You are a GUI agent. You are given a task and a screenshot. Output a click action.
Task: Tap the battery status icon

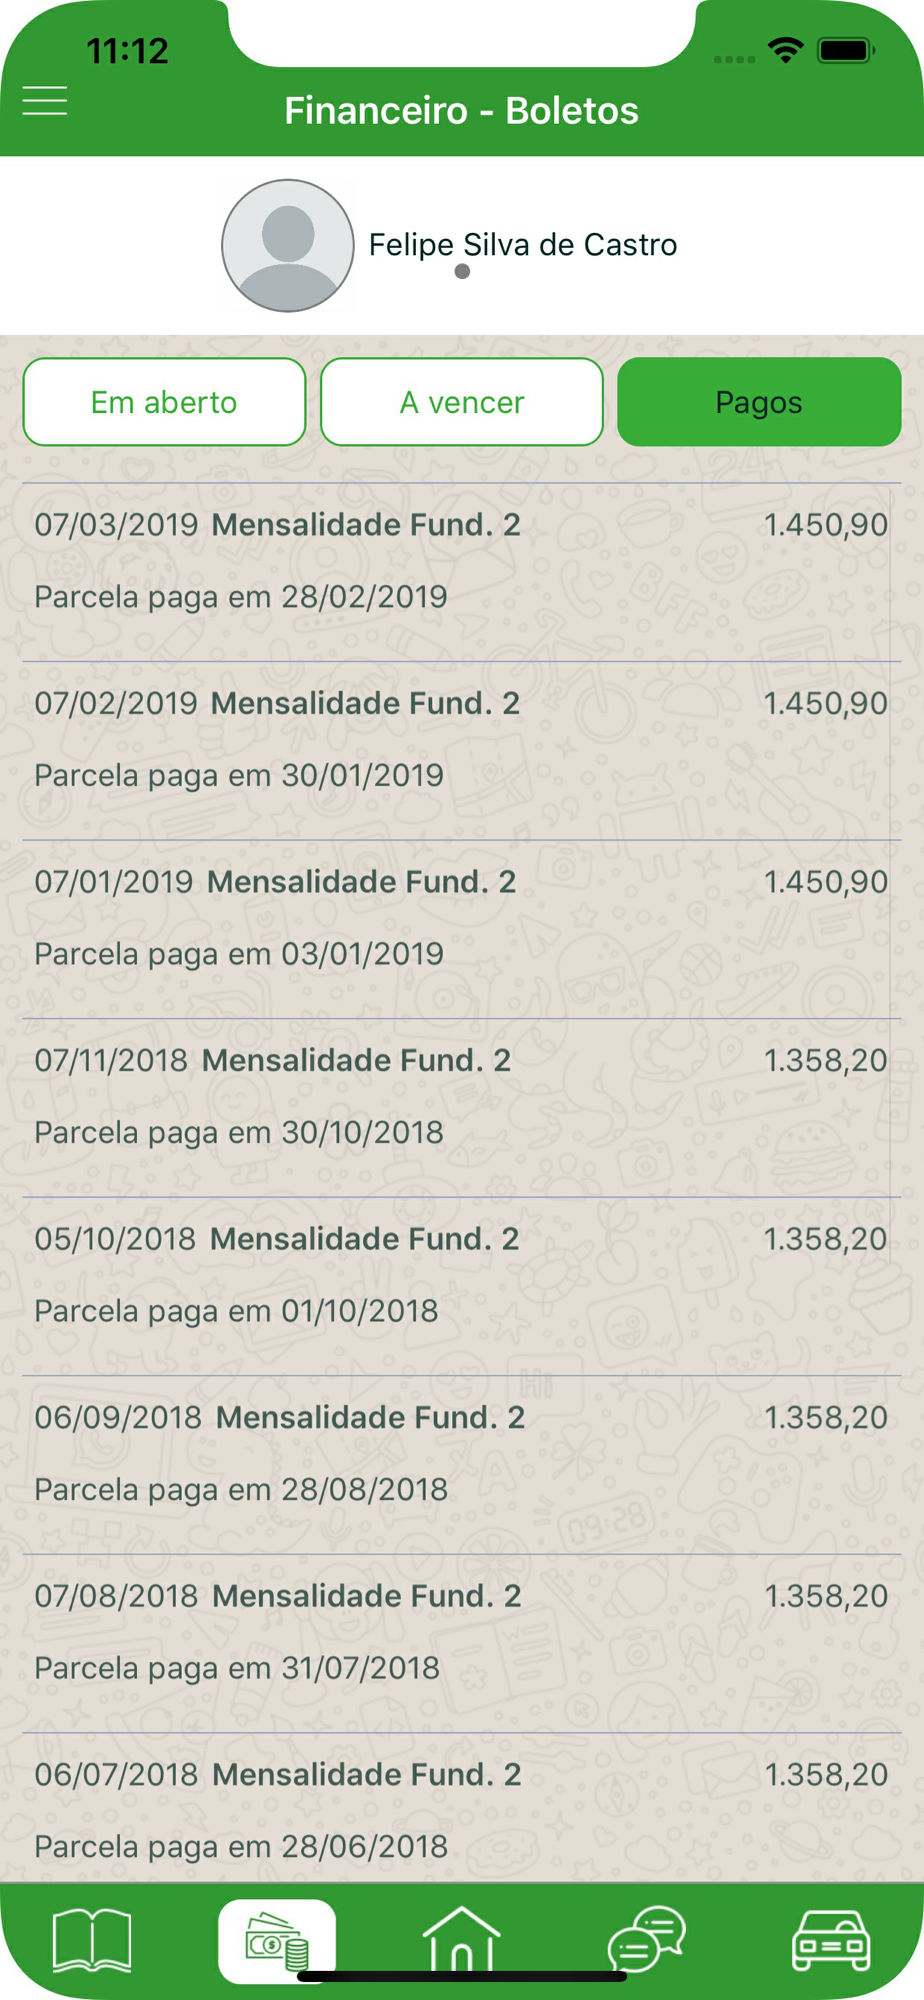(846, 50)
